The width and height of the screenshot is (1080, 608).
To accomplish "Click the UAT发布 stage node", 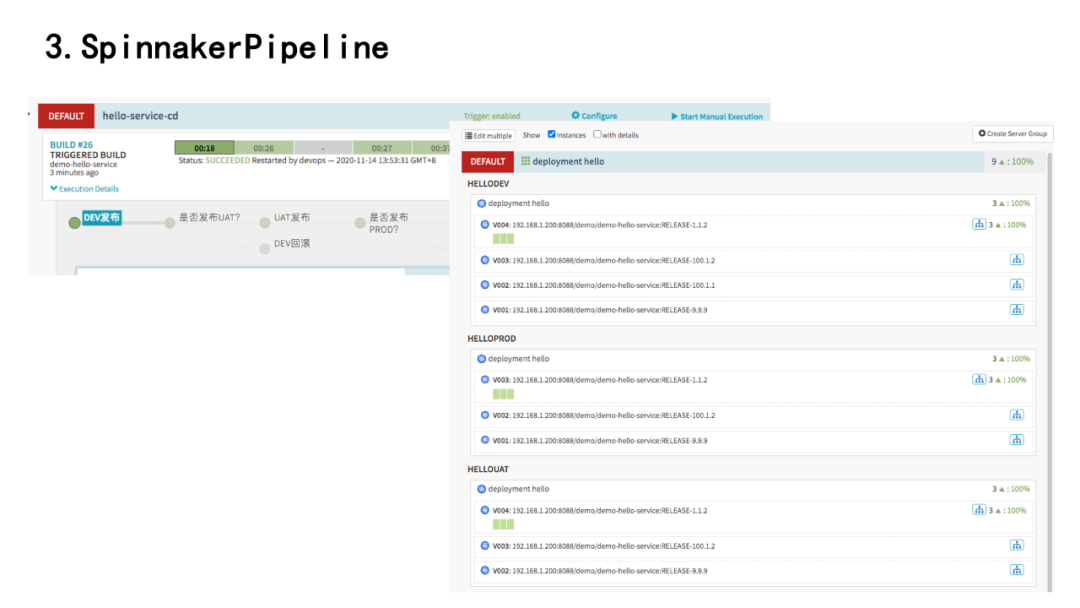I will click(x=264, y=222).
